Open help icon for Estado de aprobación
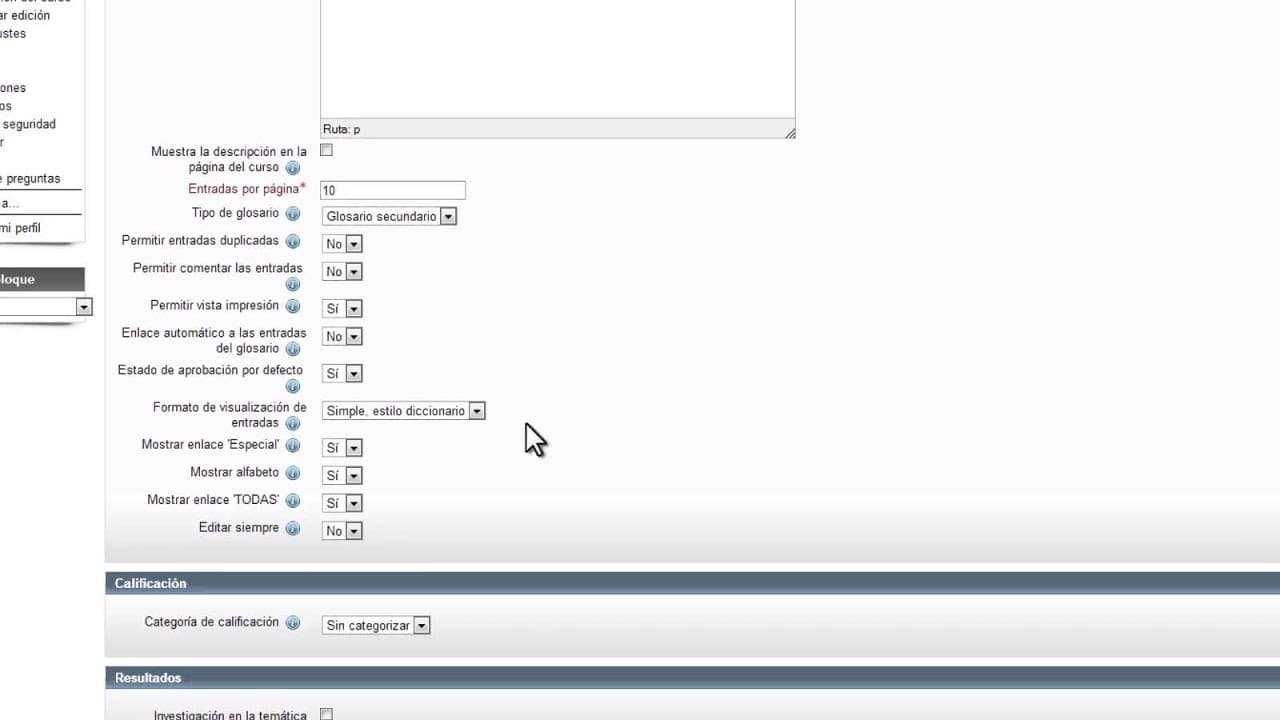The image size is (1280, 720). [x=293, y=386]
